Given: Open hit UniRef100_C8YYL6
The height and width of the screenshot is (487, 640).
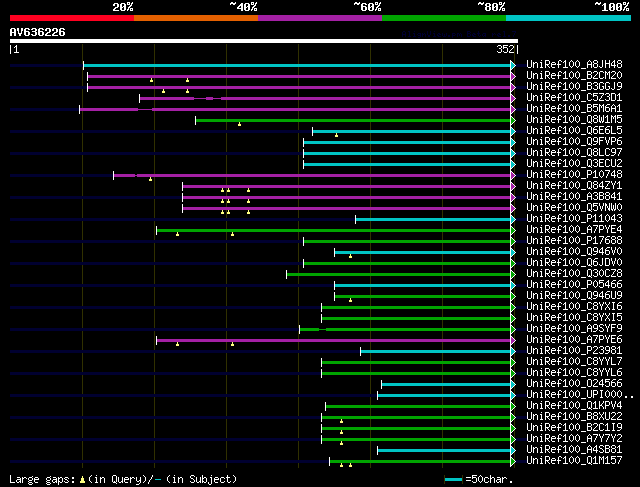Looking at the screenshot, I should (x=574, y=373).
